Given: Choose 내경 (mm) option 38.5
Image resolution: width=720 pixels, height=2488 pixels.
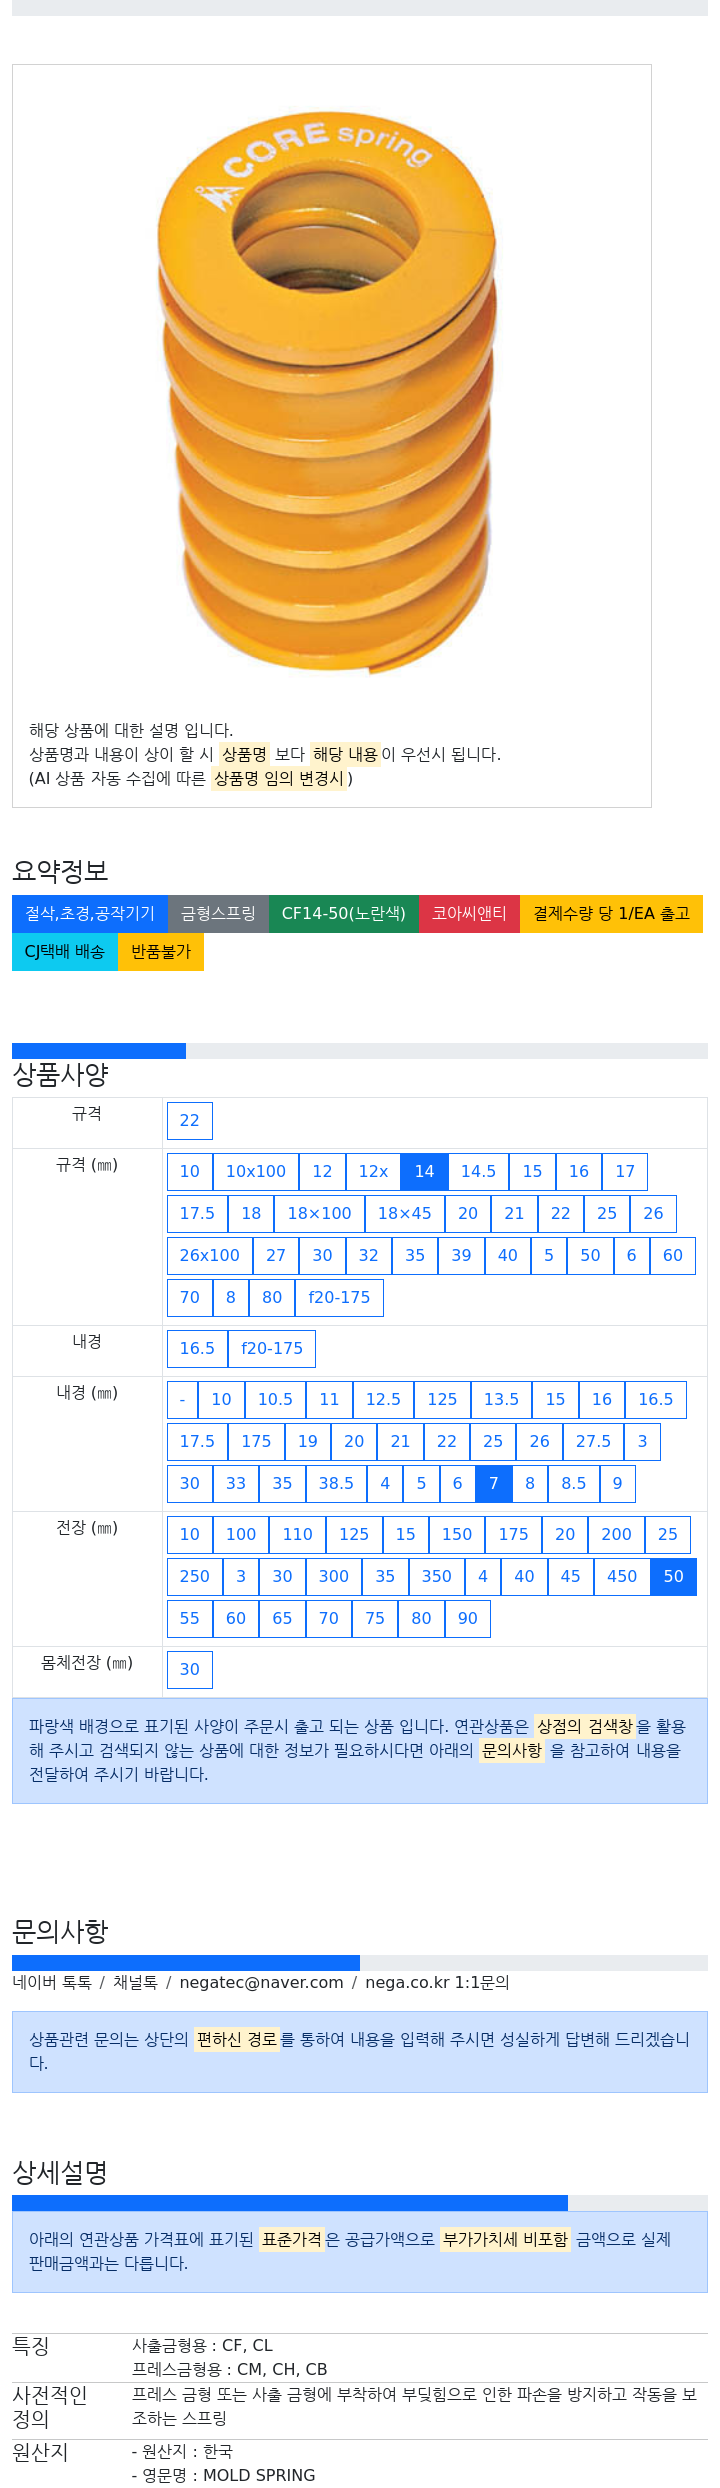Looking at the screenshot, I should point(336,1484).
